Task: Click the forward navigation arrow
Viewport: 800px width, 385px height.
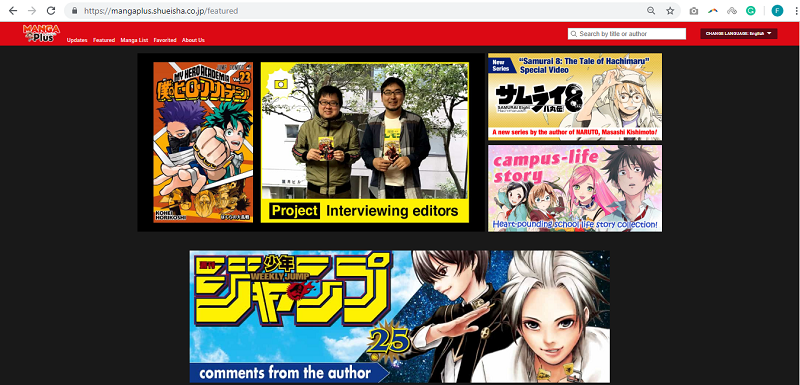Action: click(x=32, y=11)
